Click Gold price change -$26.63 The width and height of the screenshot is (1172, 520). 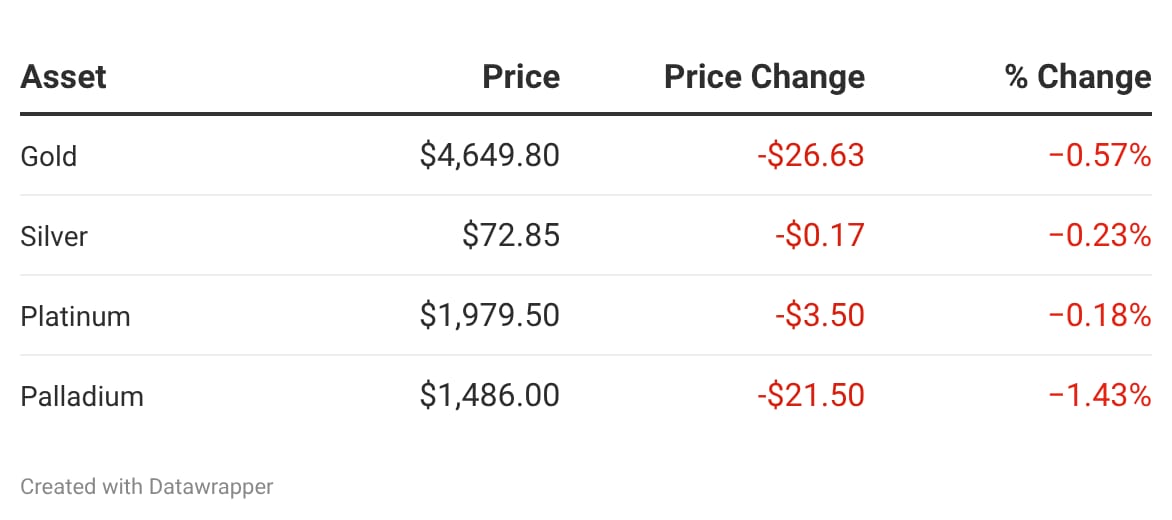click(810, 156)
